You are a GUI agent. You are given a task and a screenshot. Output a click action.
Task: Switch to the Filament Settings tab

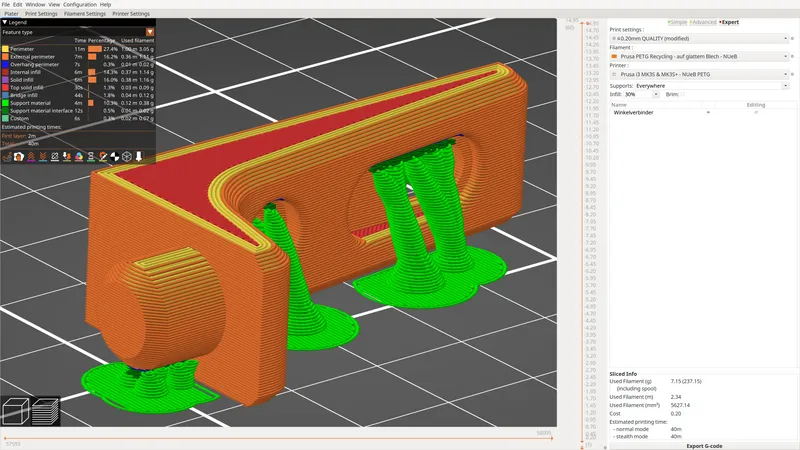pos(84,14)
